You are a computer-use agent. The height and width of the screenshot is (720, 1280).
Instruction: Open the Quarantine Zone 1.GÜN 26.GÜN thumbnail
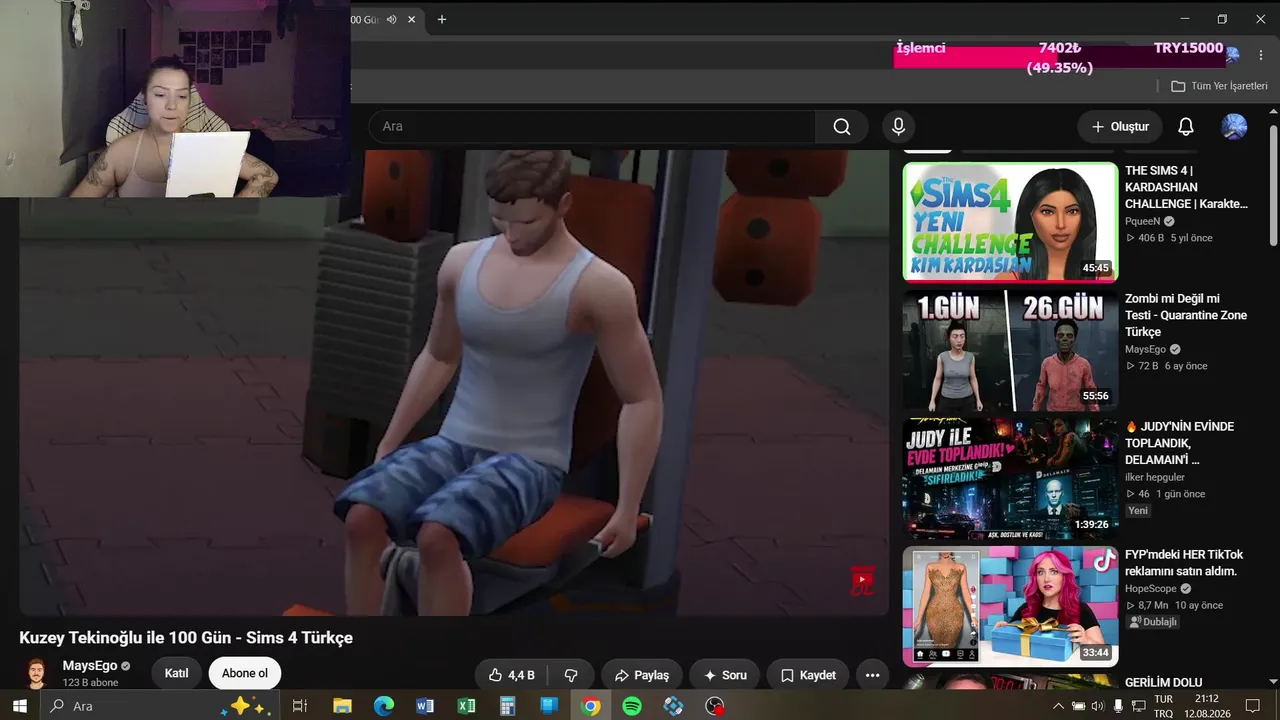point(1010,350)
